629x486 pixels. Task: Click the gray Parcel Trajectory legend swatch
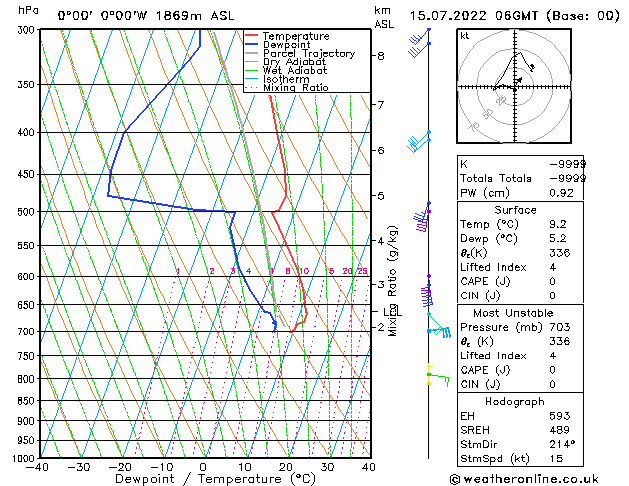(251, 53)
